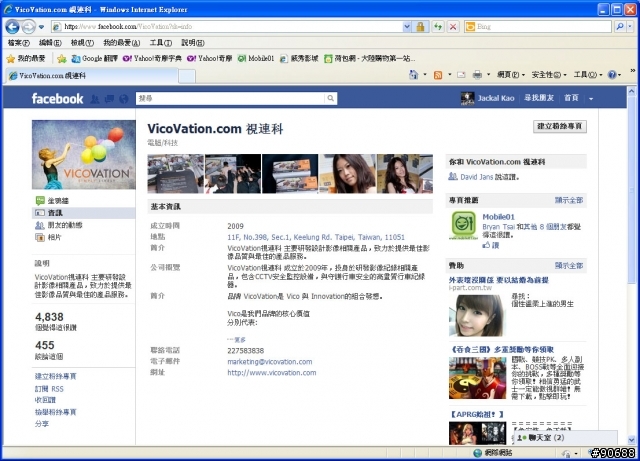Image resolution: width=640 pixels, height=461 pixels.
Task: Open the 說明(H) menu
Action: tap(193, 42)
